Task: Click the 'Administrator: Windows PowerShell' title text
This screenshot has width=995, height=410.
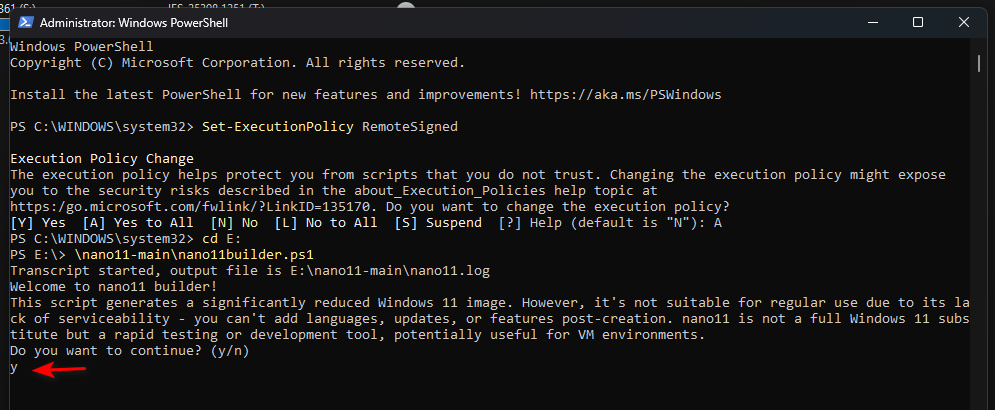Action: tap(134, 23)
